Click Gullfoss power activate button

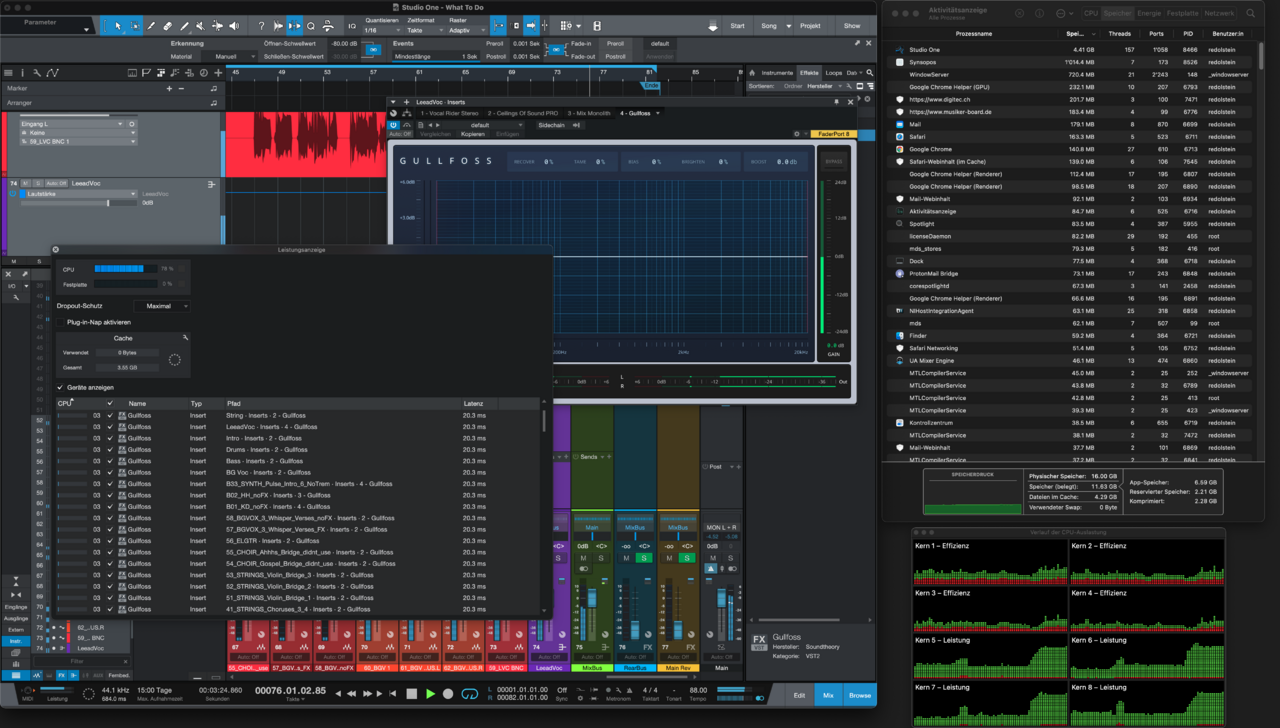click(393, 125)
